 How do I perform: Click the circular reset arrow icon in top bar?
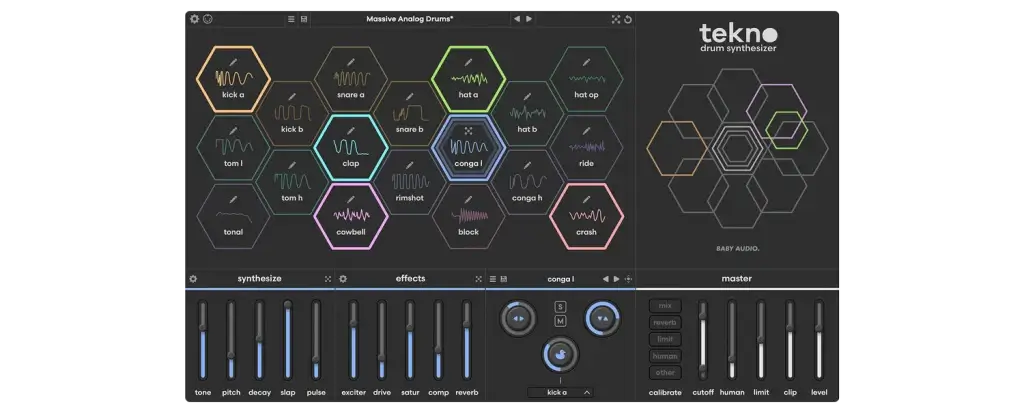pos(628,19)
